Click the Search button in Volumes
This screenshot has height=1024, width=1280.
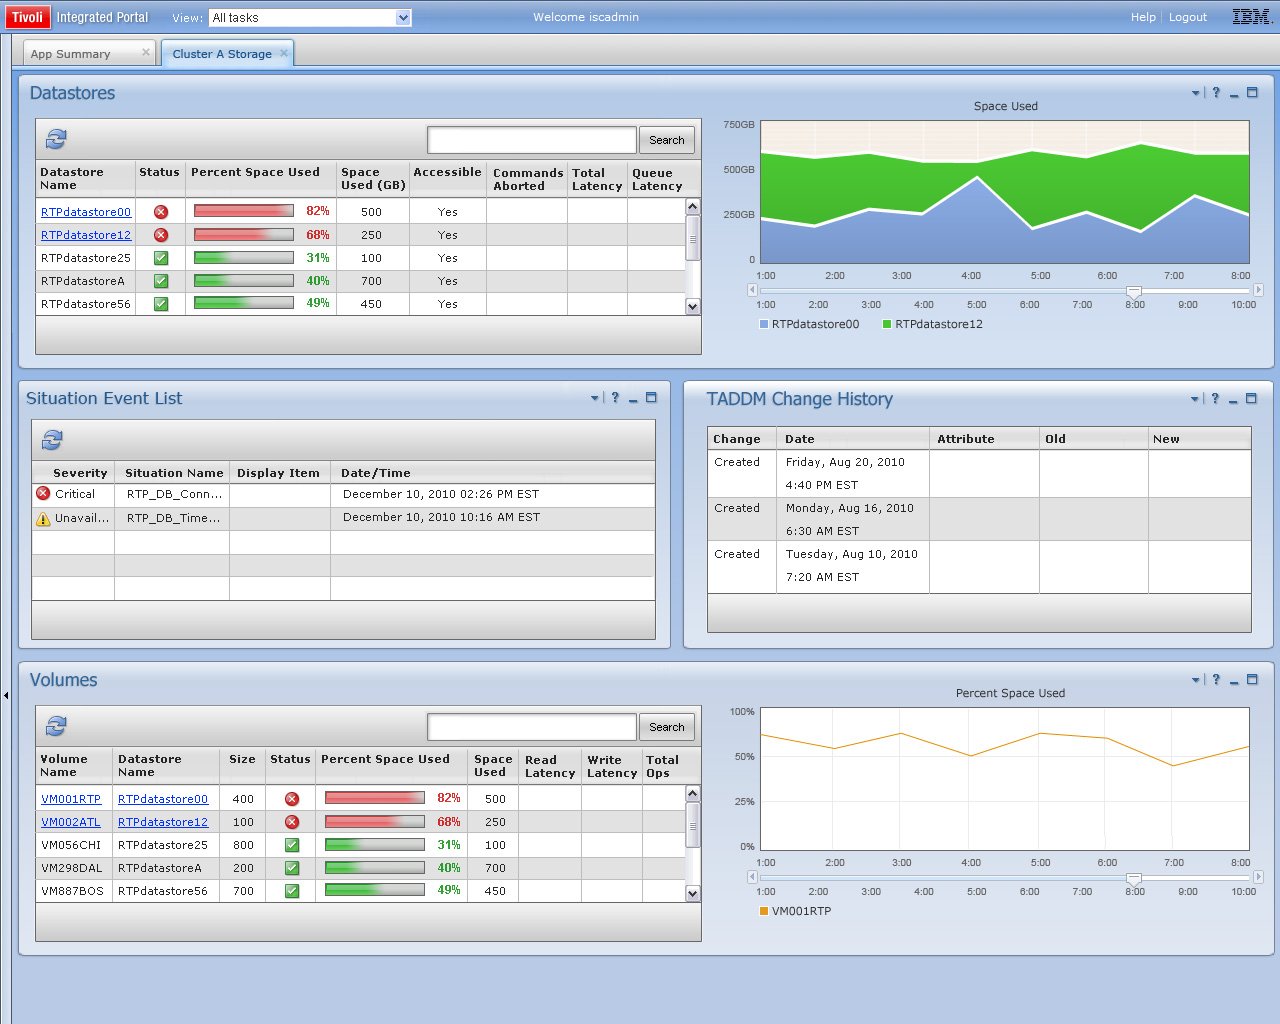[x=667, y=727]
